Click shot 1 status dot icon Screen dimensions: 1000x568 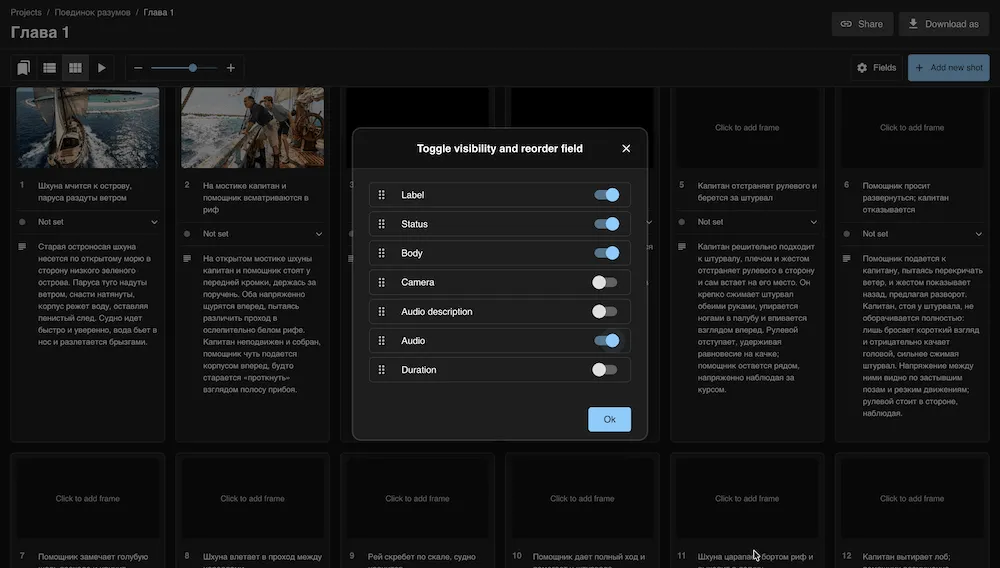click(22, 222)
